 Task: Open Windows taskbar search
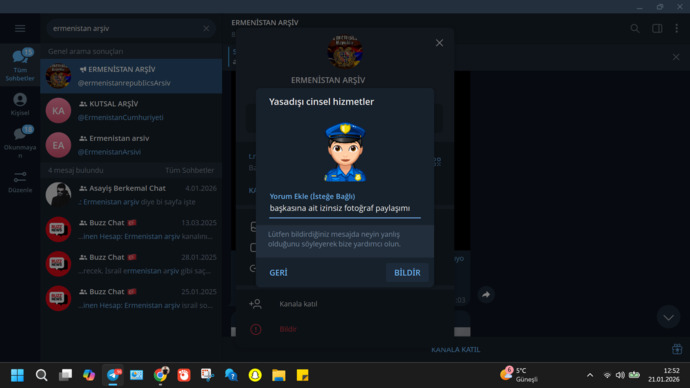(x=41, y=375)
